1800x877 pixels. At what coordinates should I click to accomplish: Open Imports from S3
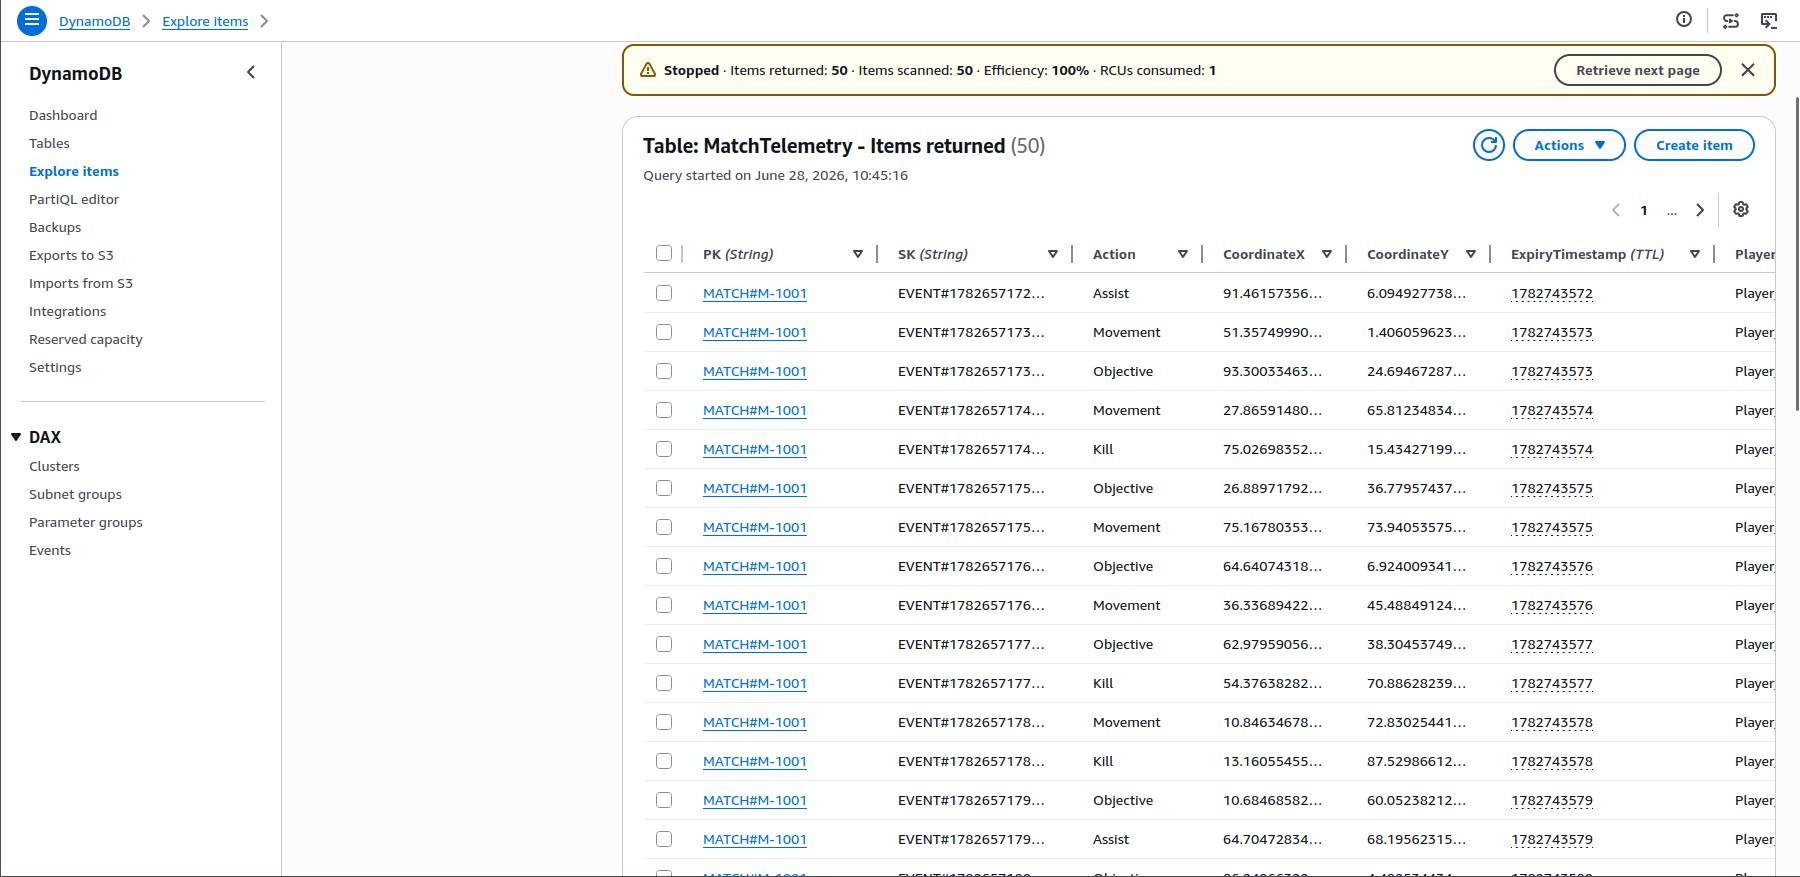tap(81, 283)
